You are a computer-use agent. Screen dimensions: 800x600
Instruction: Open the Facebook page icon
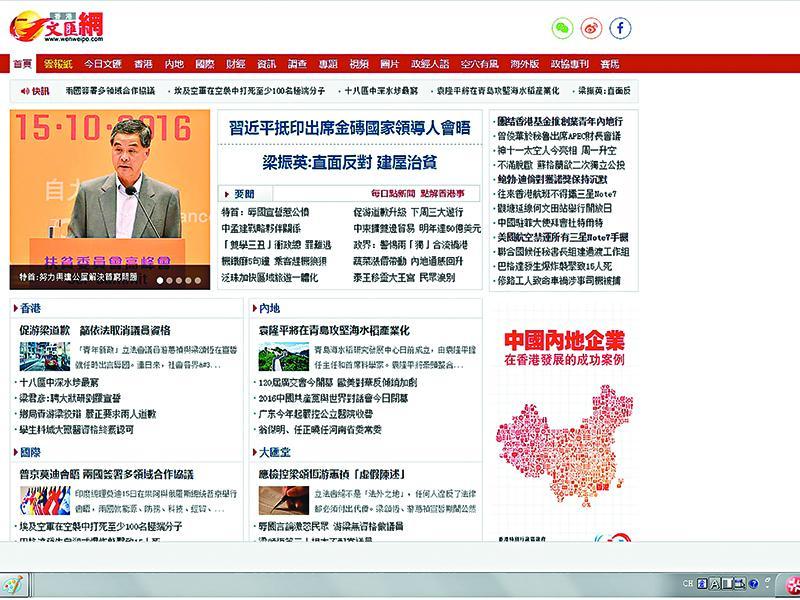point(621,28)
